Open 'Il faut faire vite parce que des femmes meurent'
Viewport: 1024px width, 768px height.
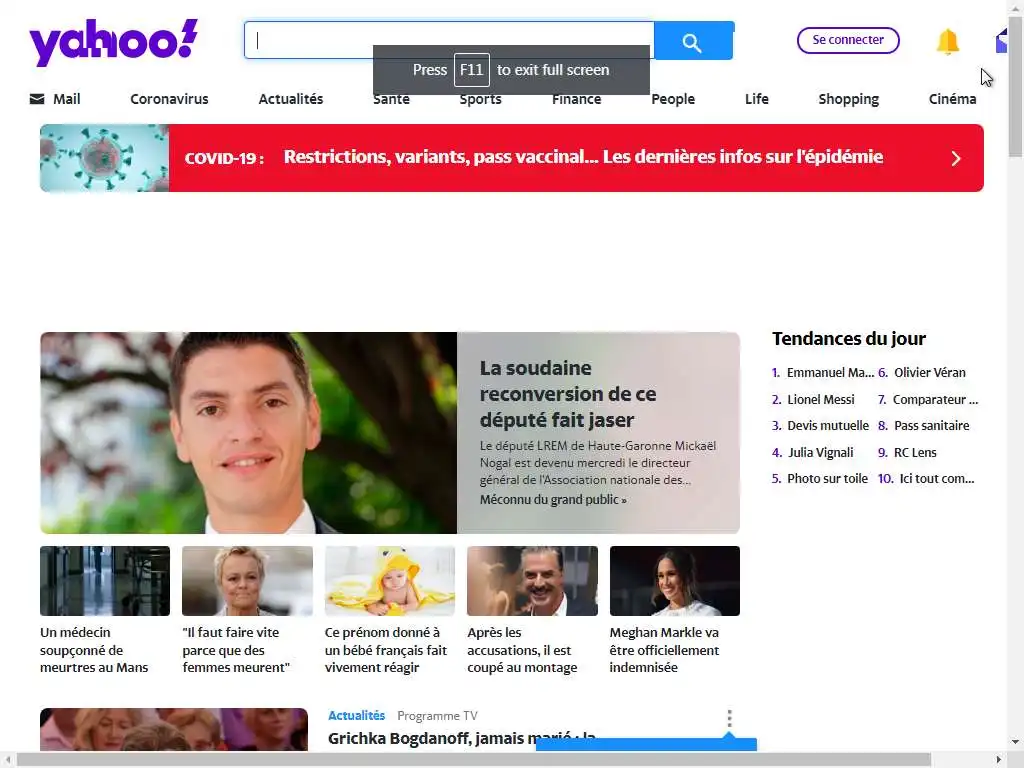236,650
